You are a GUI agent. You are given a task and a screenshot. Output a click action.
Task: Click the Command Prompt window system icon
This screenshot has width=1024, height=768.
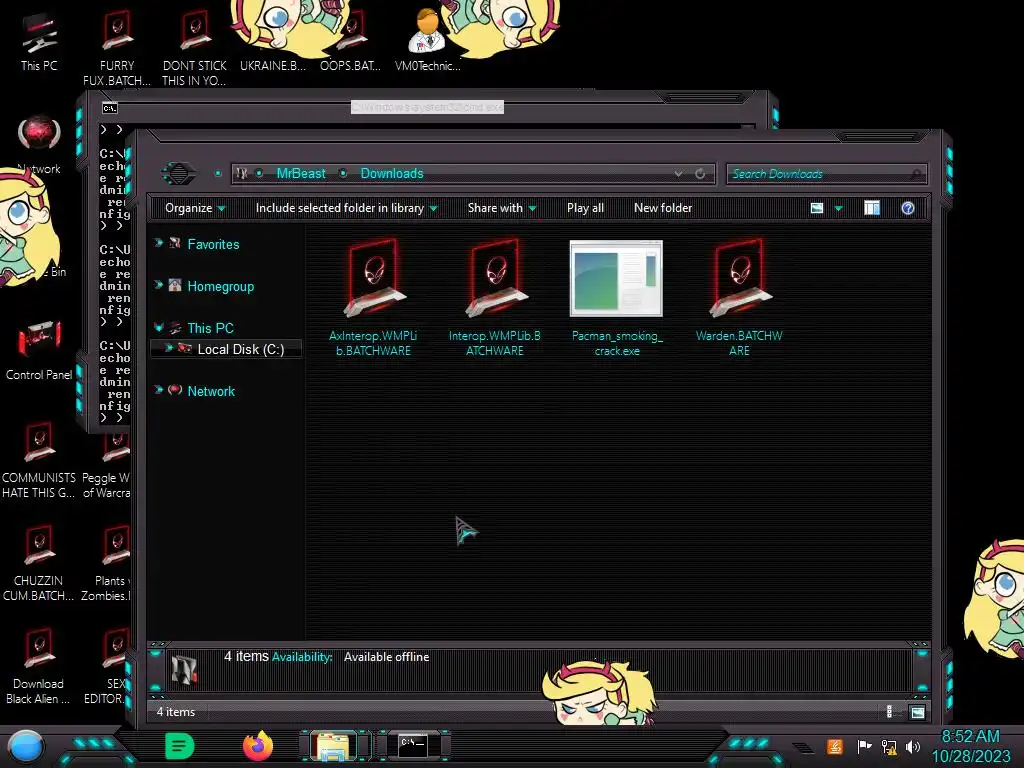[x=110, y=108]
